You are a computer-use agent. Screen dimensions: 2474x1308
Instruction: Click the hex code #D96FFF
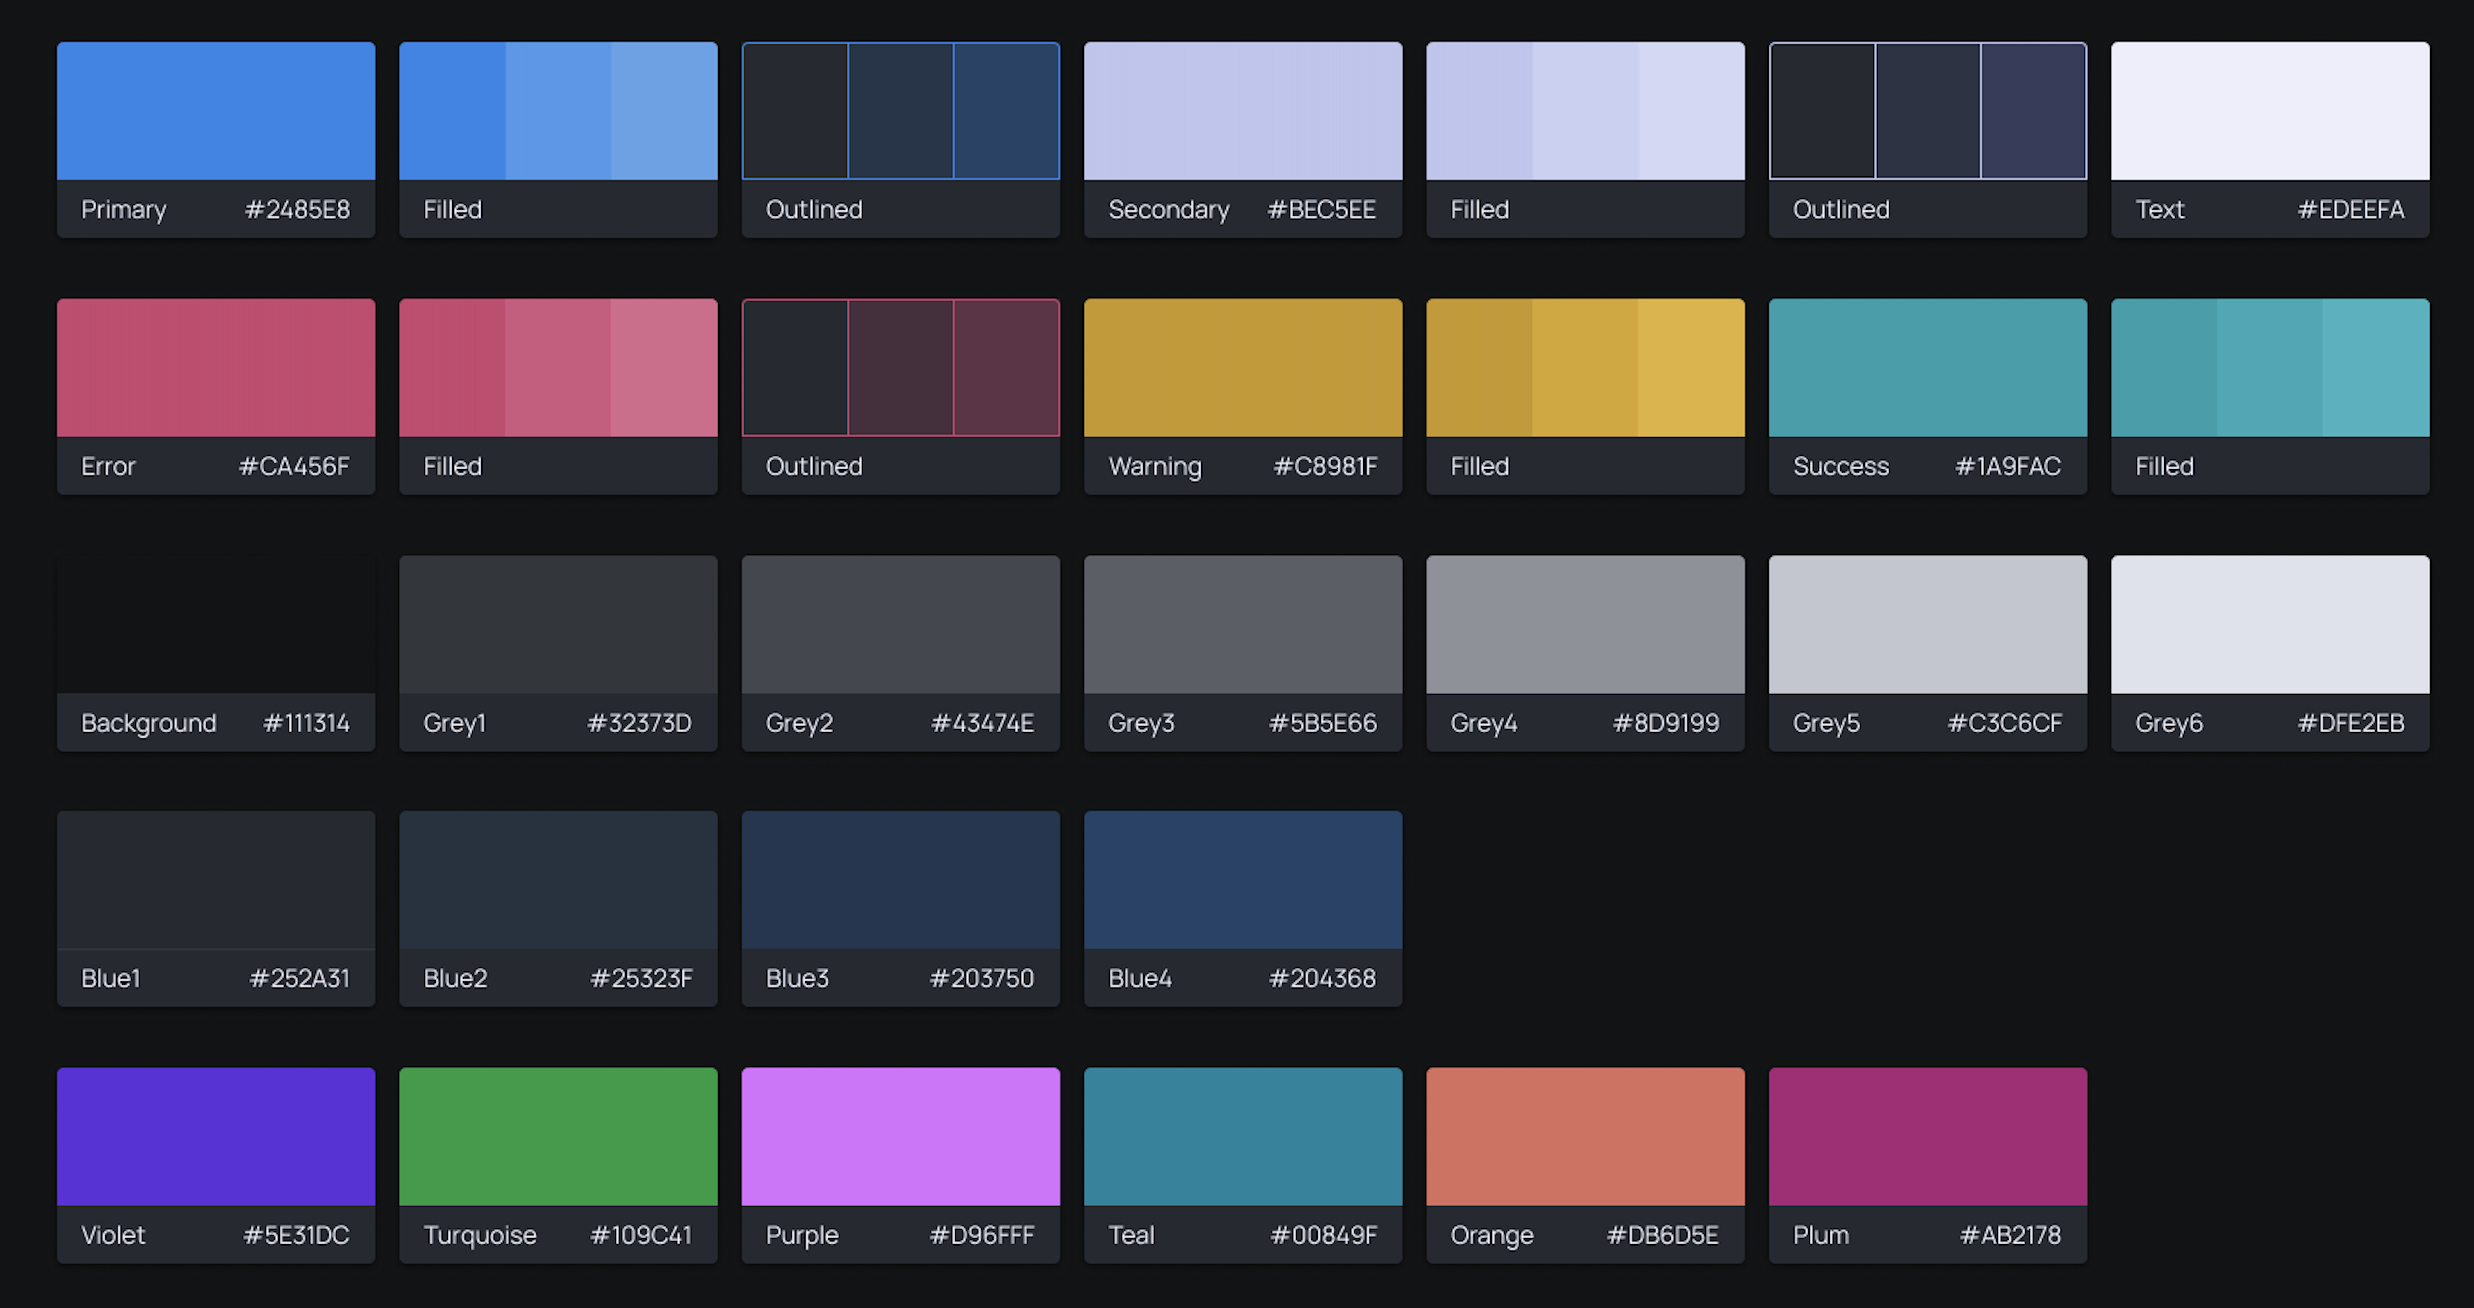pyautogui.click(x=982, y=1235)
